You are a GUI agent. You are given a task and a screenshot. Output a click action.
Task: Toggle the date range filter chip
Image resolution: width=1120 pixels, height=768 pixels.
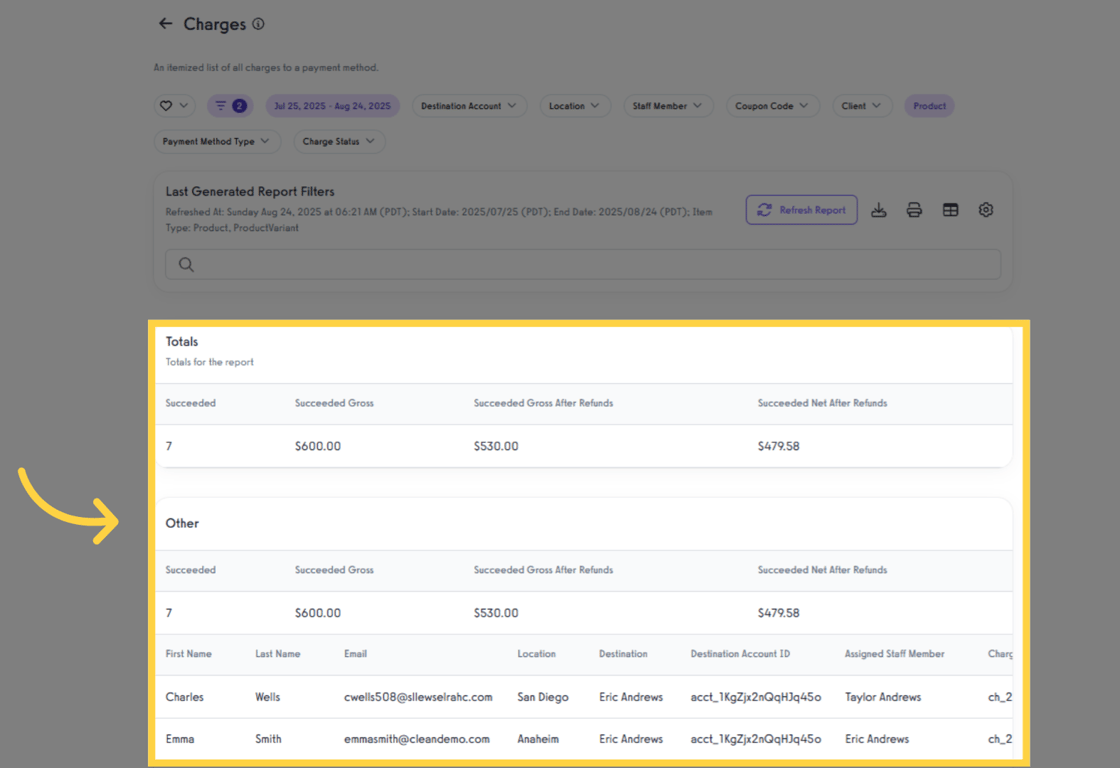click(x=331, y=105)
